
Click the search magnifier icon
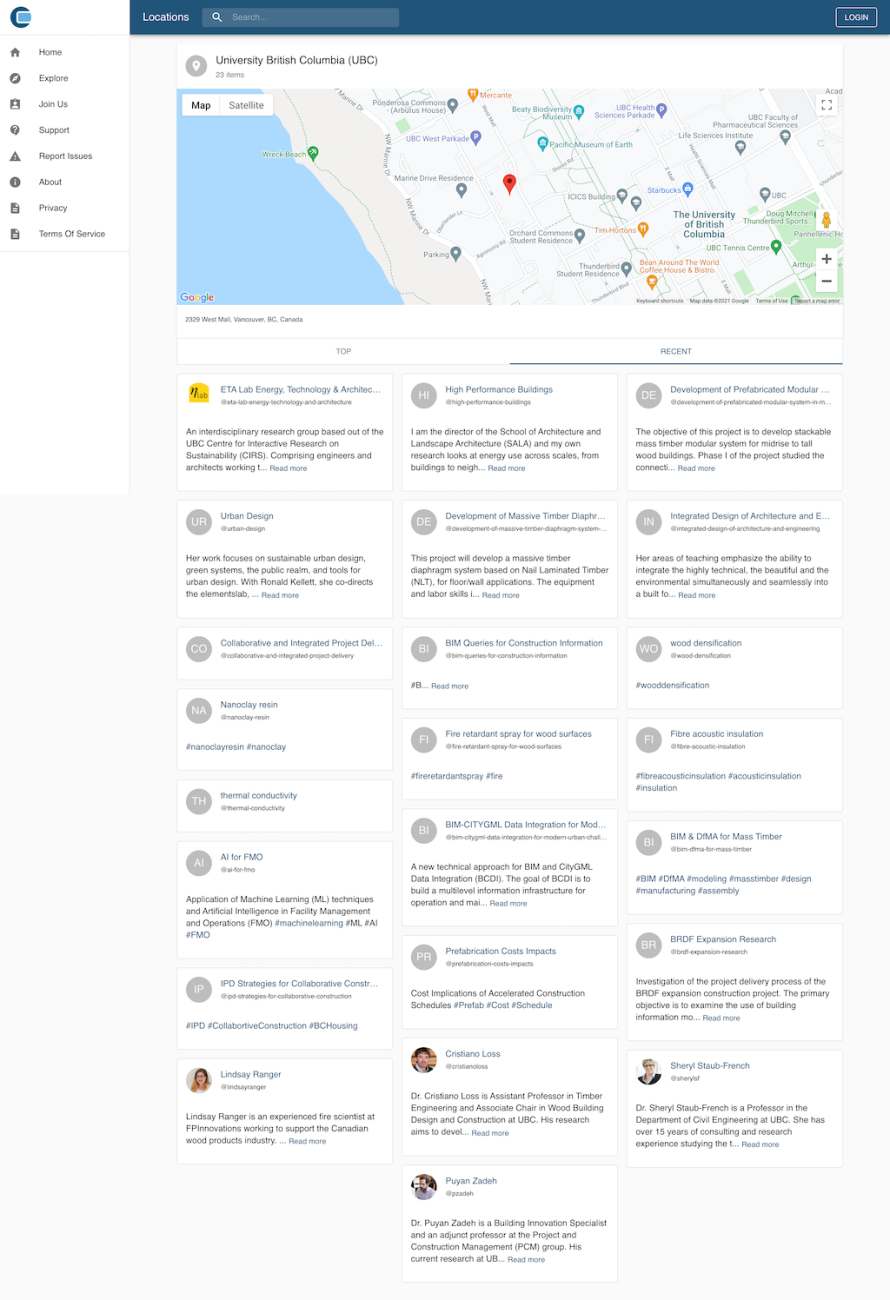coord(217,17)
